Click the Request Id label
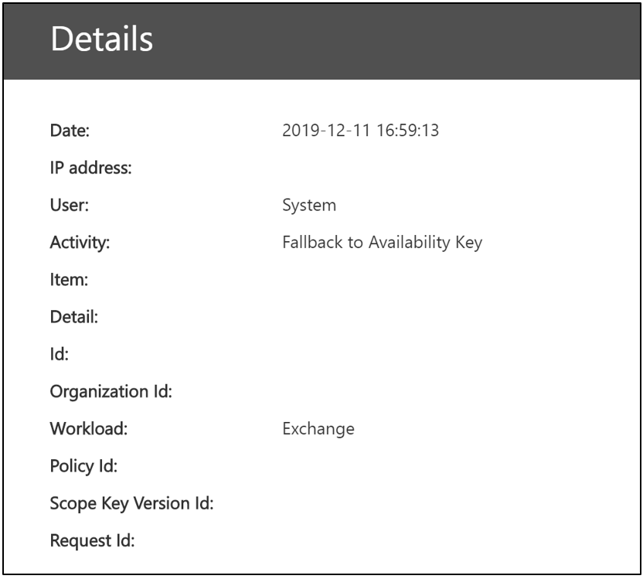 [x=92, y=541]
